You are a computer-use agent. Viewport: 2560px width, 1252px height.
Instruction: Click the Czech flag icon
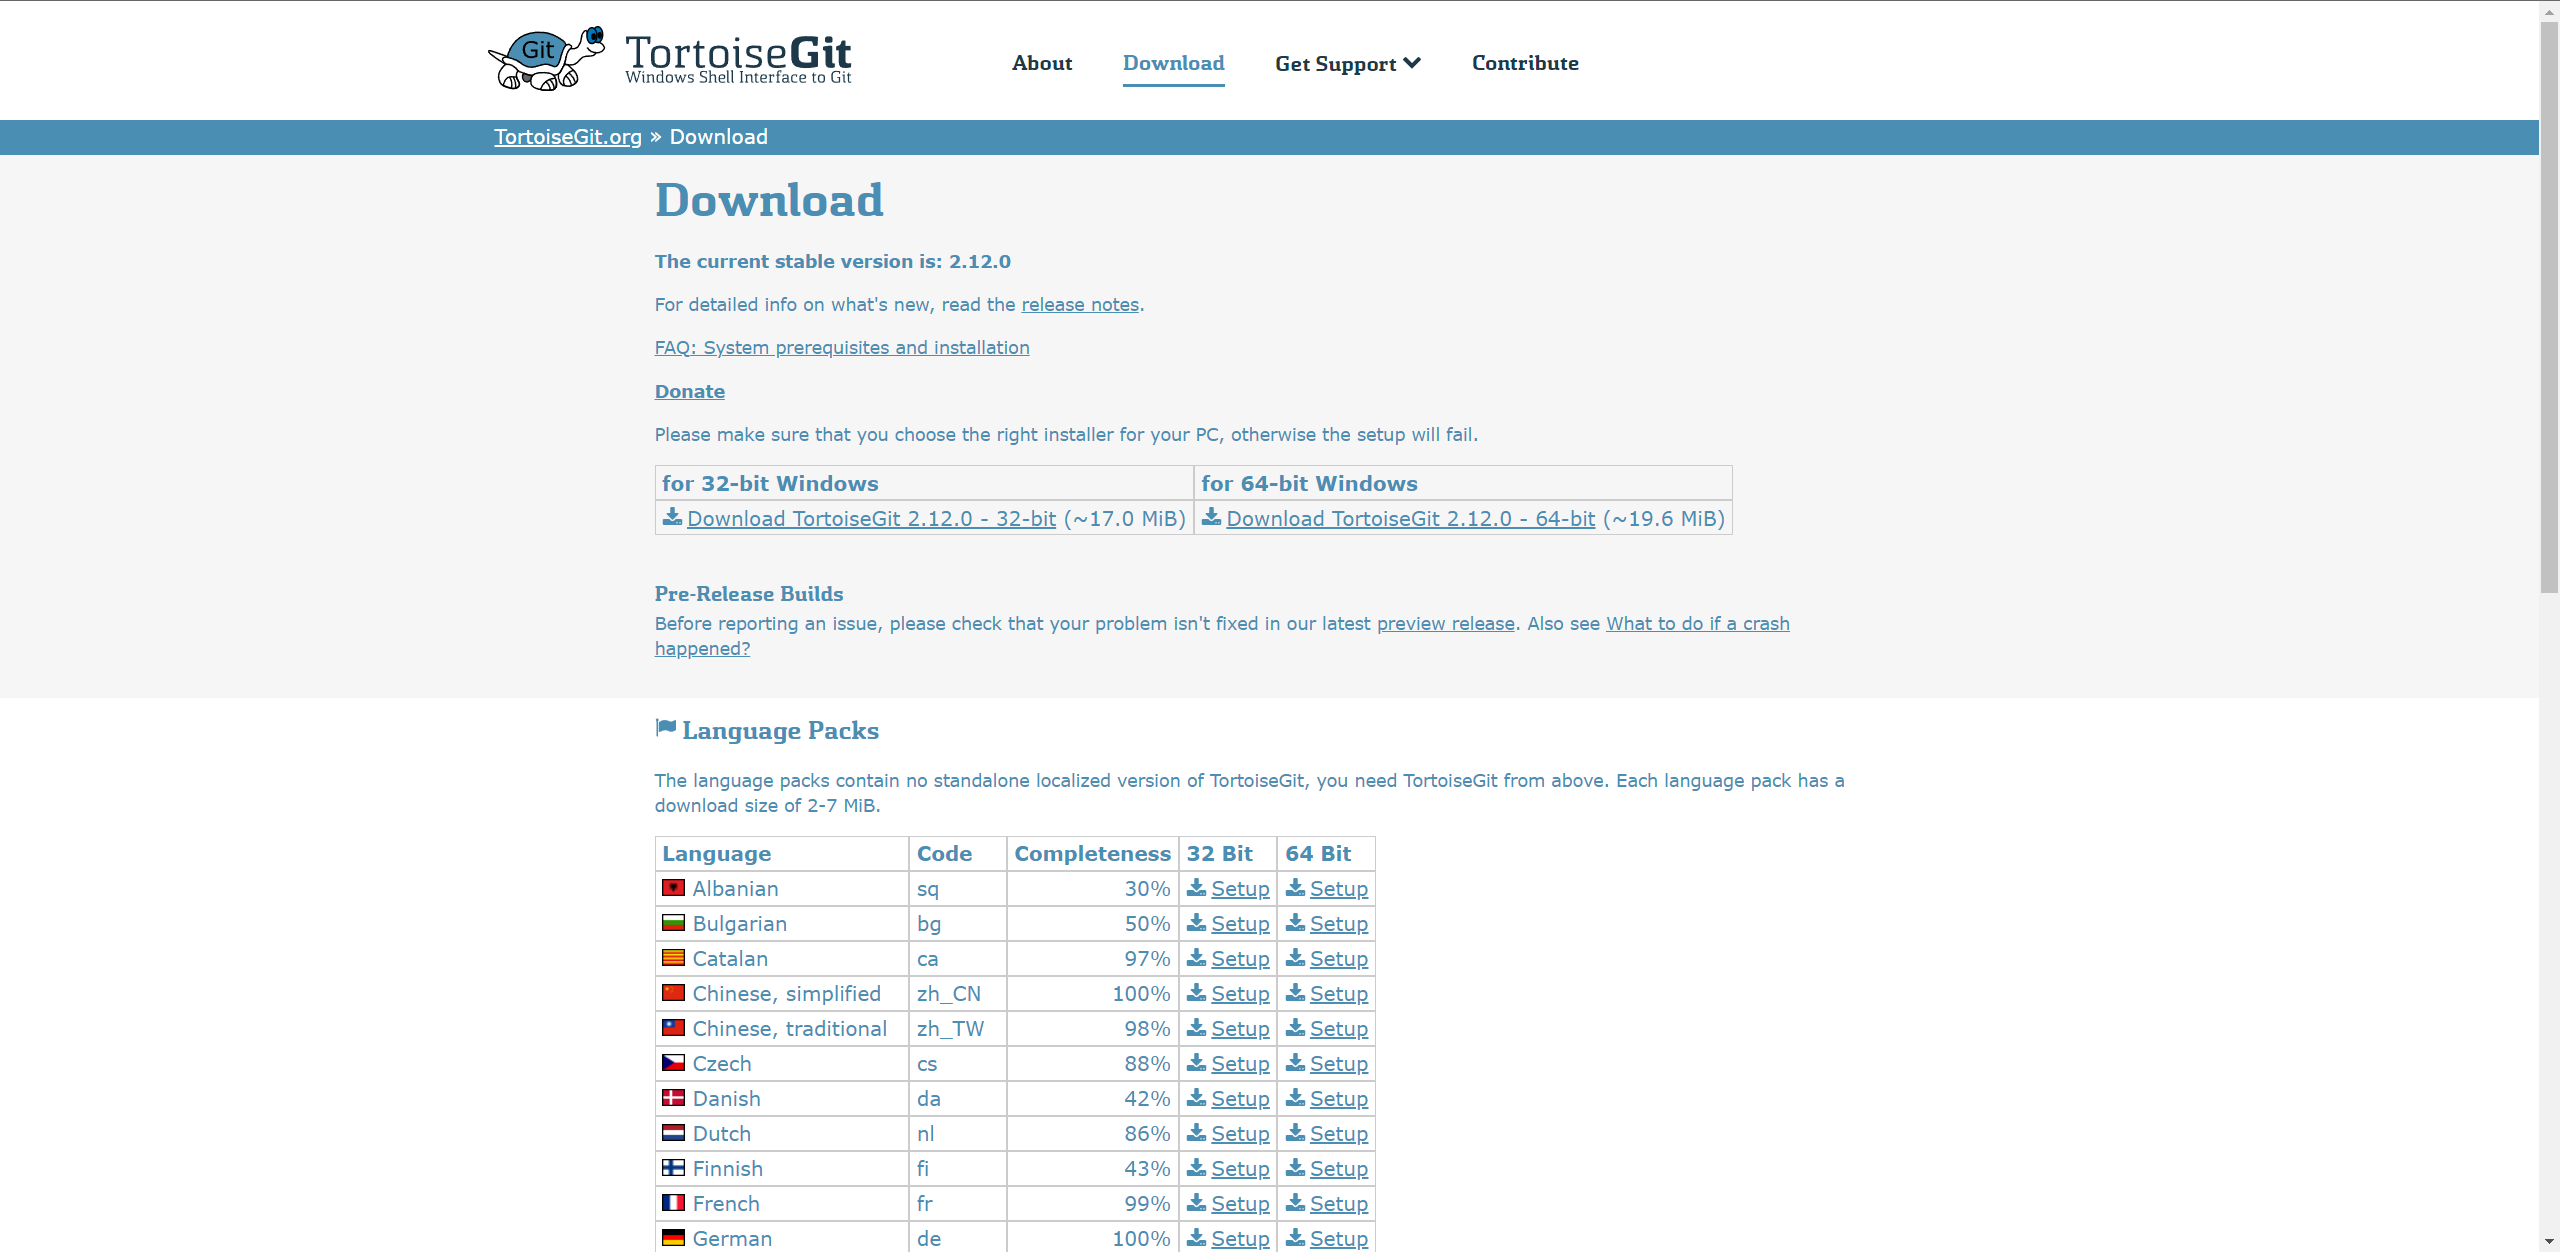pyautogui.click(x=674, y=1062)
